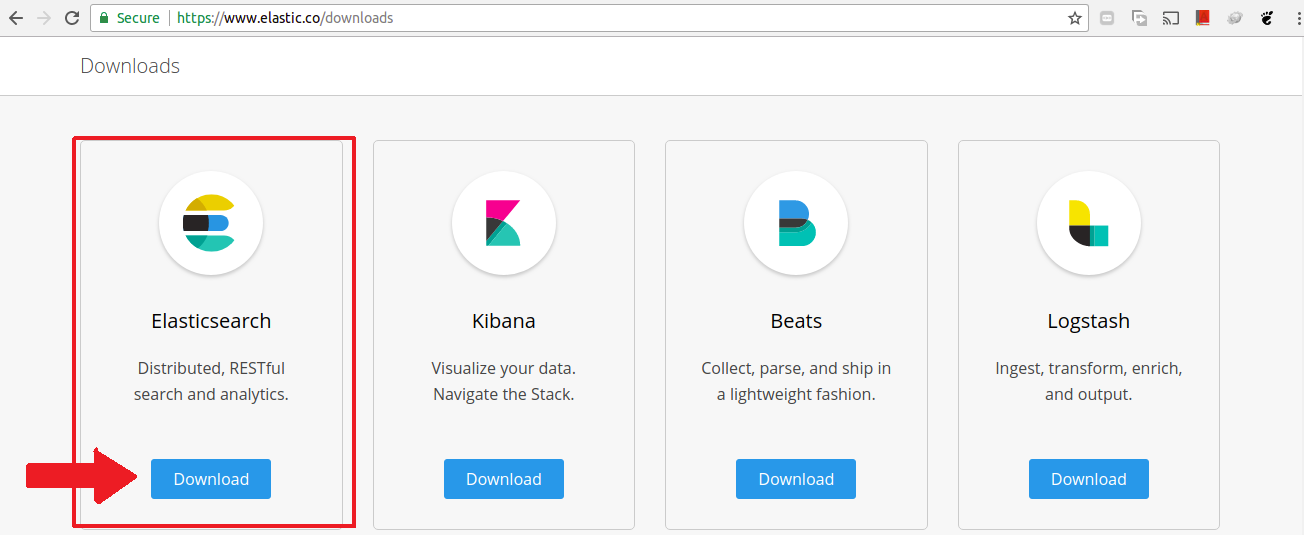Download Elasticsearch
1304x535 pixels.
[211, 479]
